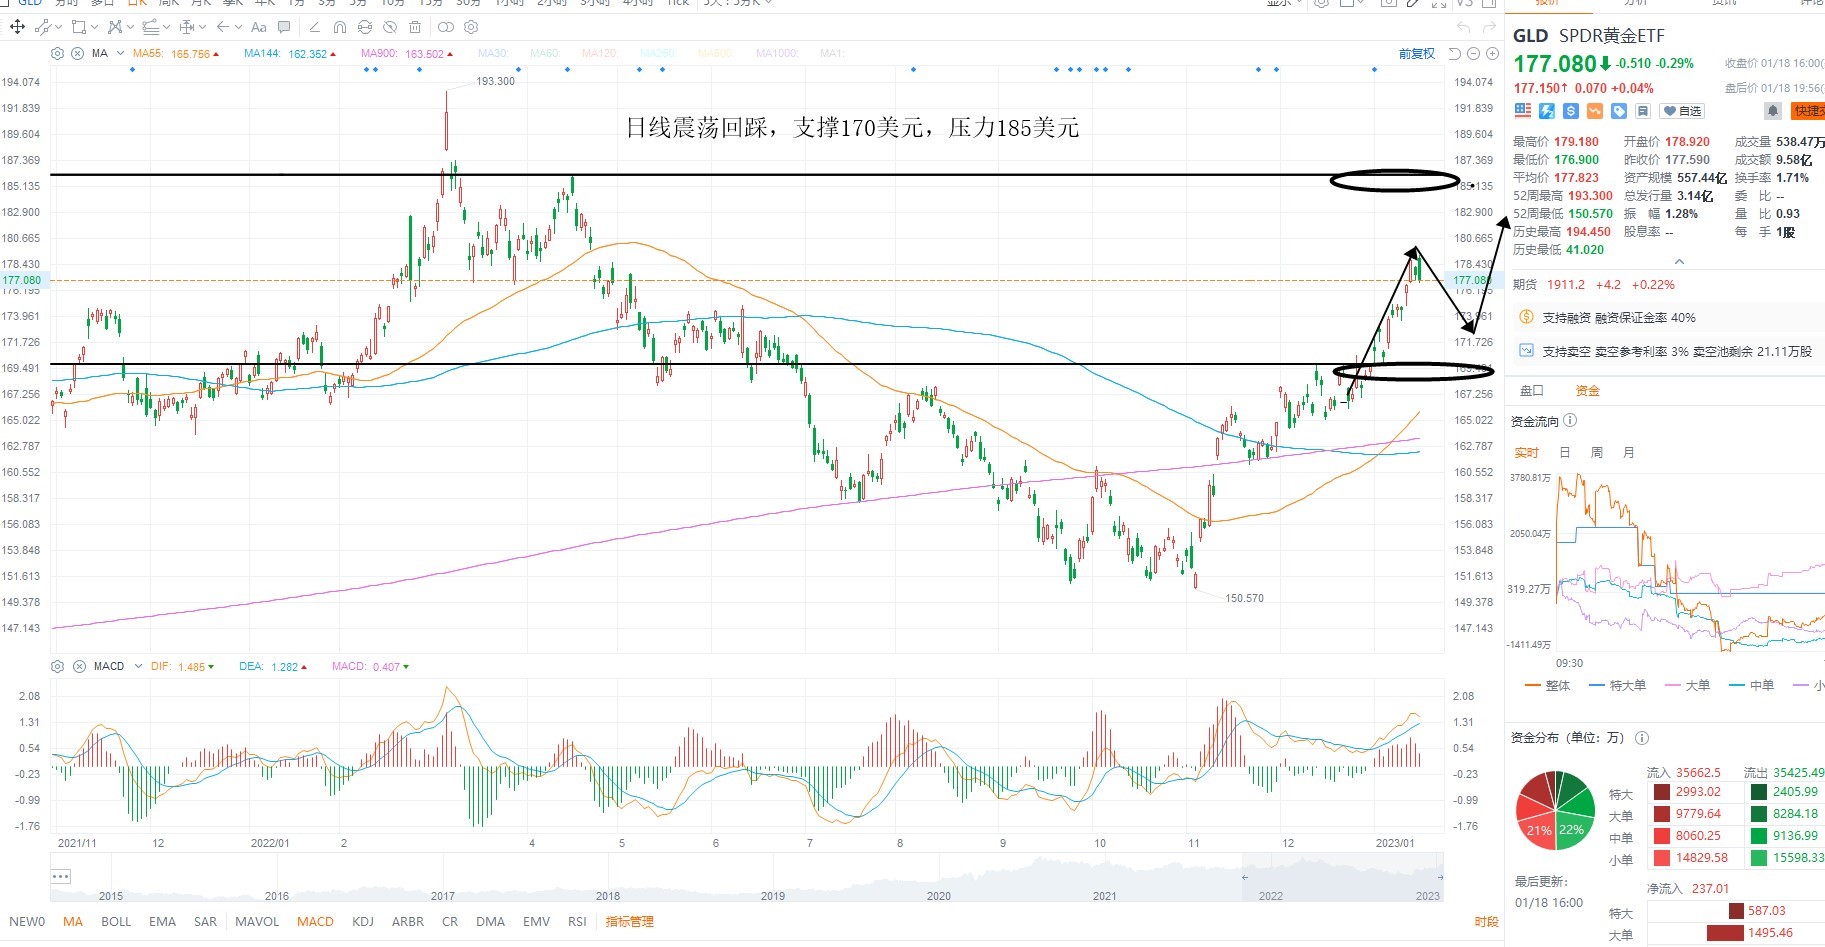This screenshot has height=947, width=1825.
Task: Toggle the MA55 moving average line
Action: pos(176,54)
